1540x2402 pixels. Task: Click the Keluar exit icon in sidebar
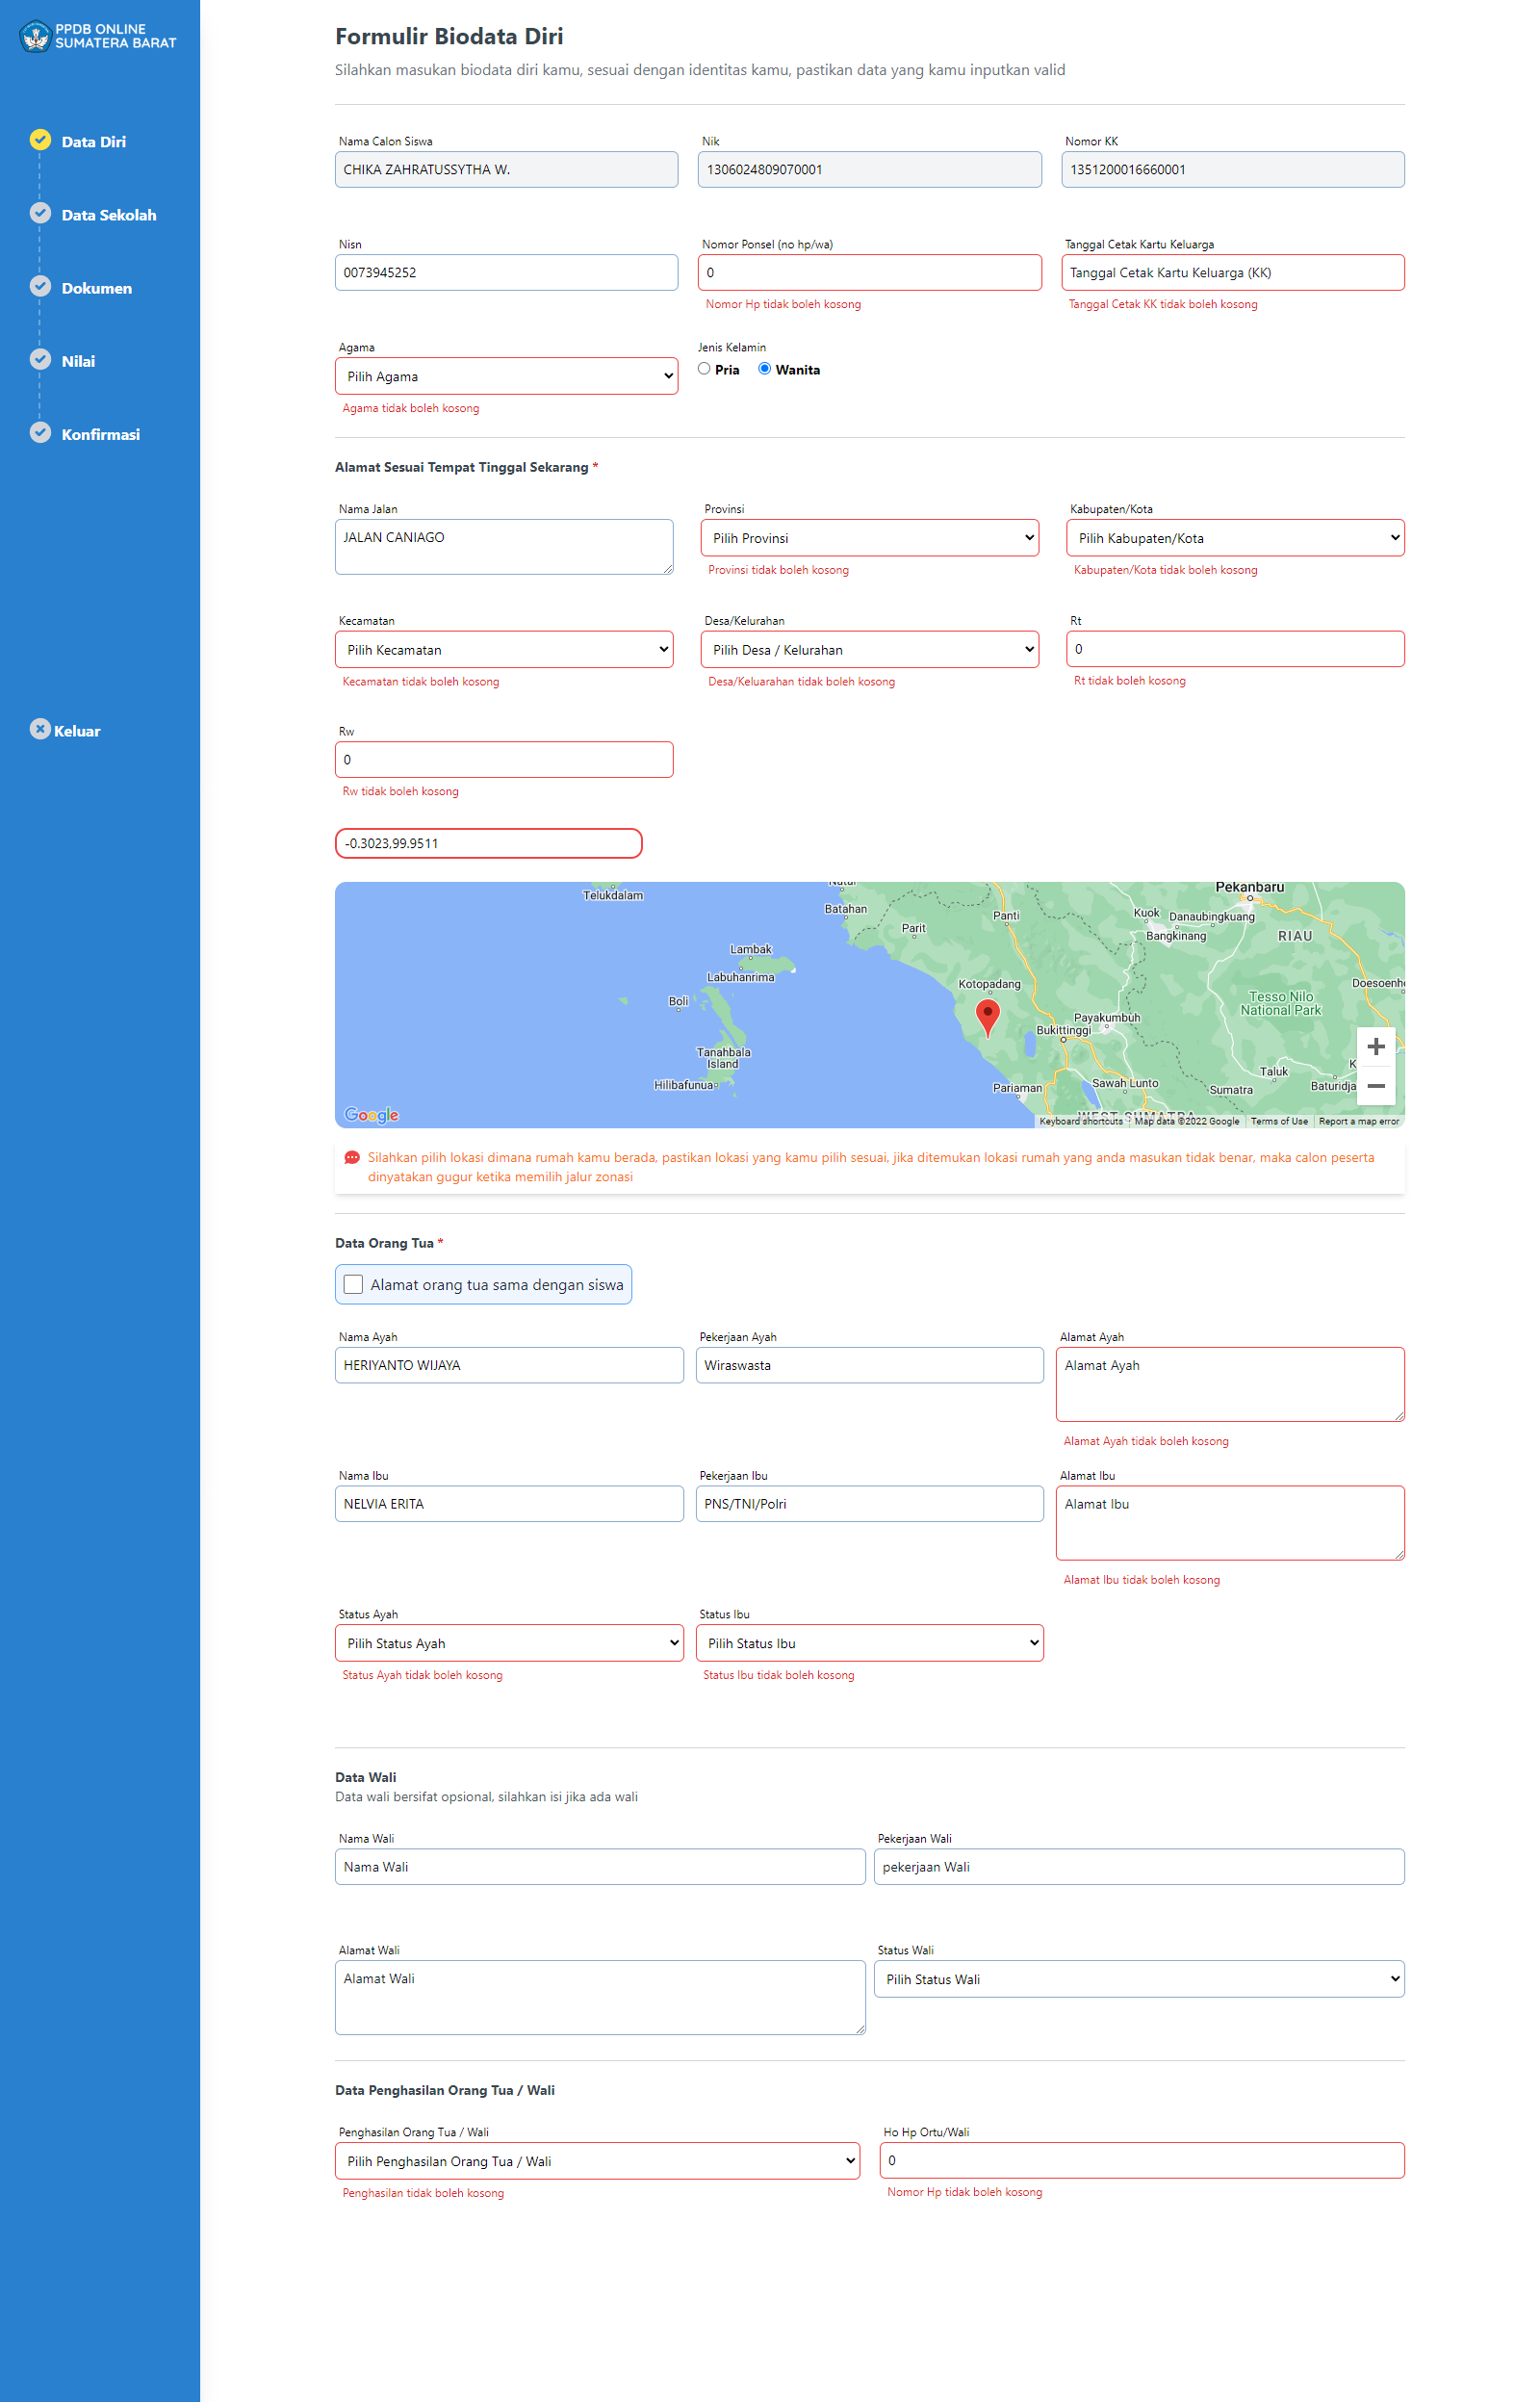(x=40, y=729)
